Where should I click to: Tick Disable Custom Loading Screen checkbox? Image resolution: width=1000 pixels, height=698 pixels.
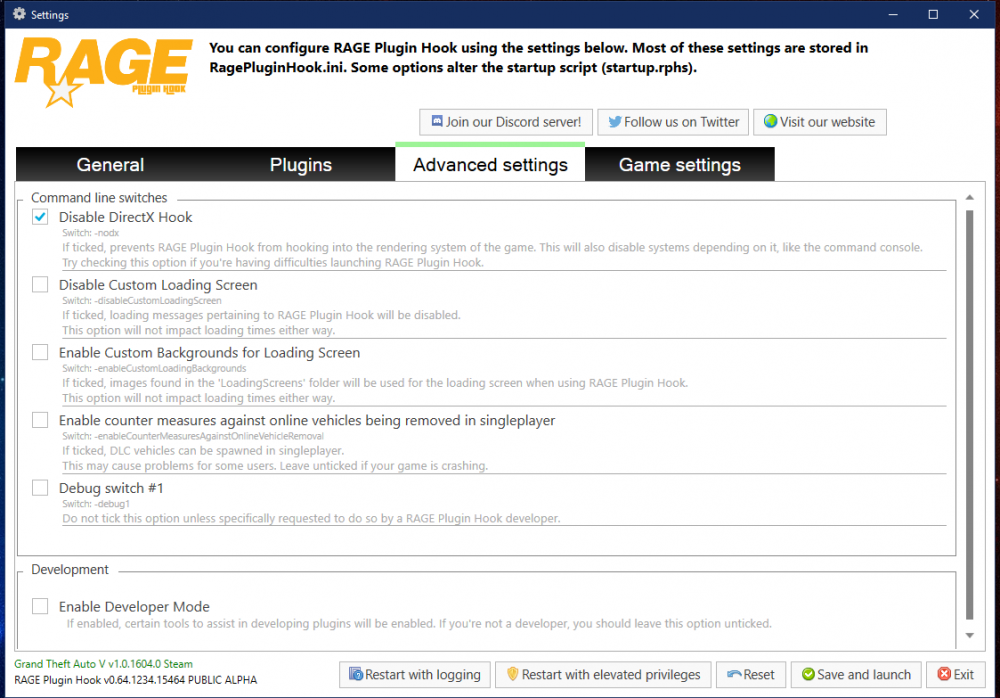pyautogui.click(x=40, y=285)
